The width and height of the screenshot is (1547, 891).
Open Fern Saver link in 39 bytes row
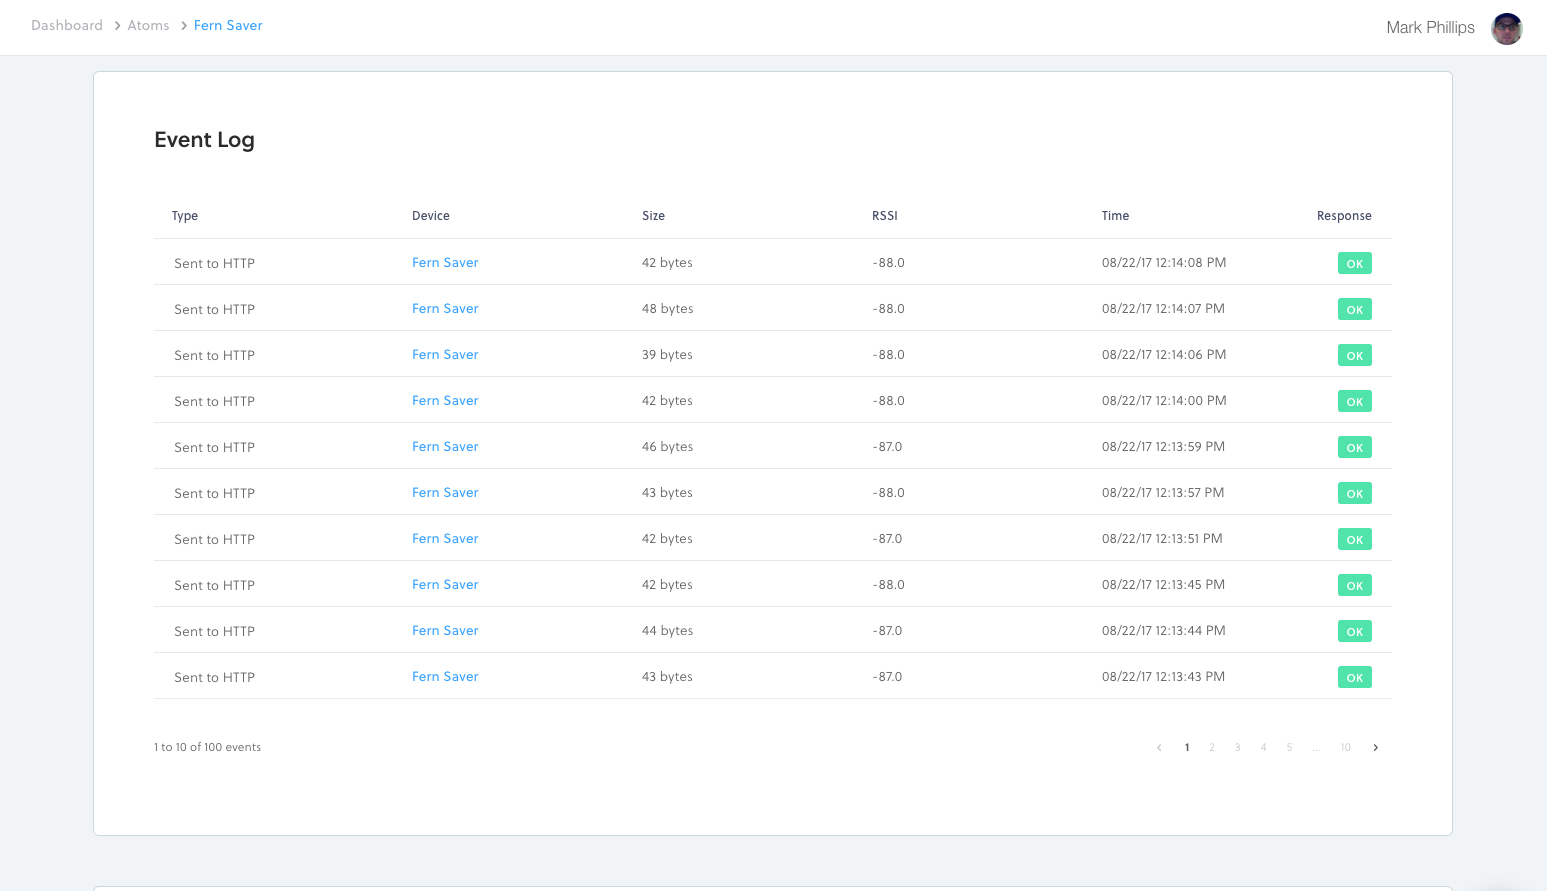445,355
